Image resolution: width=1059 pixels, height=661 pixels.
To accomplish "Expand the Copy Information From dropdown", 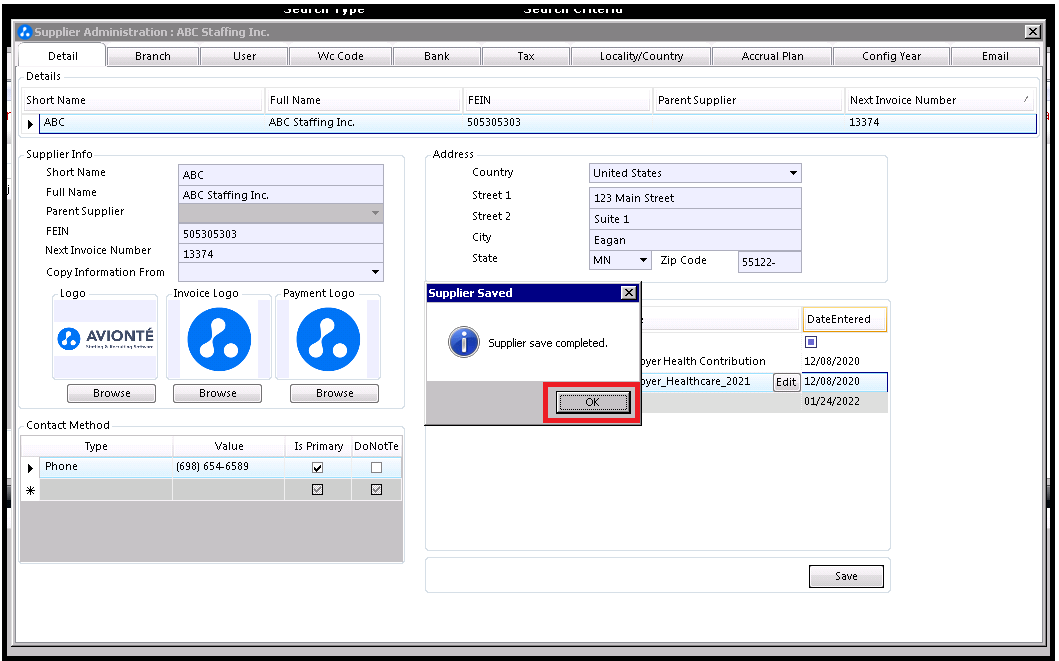I will pos(376,272).
